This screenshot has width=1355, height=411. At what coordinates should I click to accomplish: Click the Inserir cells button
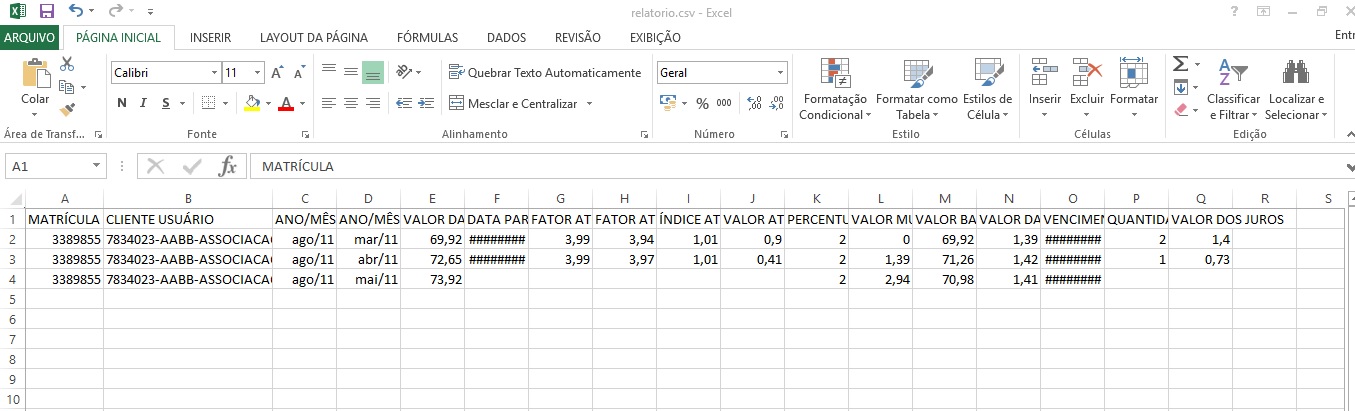(1045, 89)
